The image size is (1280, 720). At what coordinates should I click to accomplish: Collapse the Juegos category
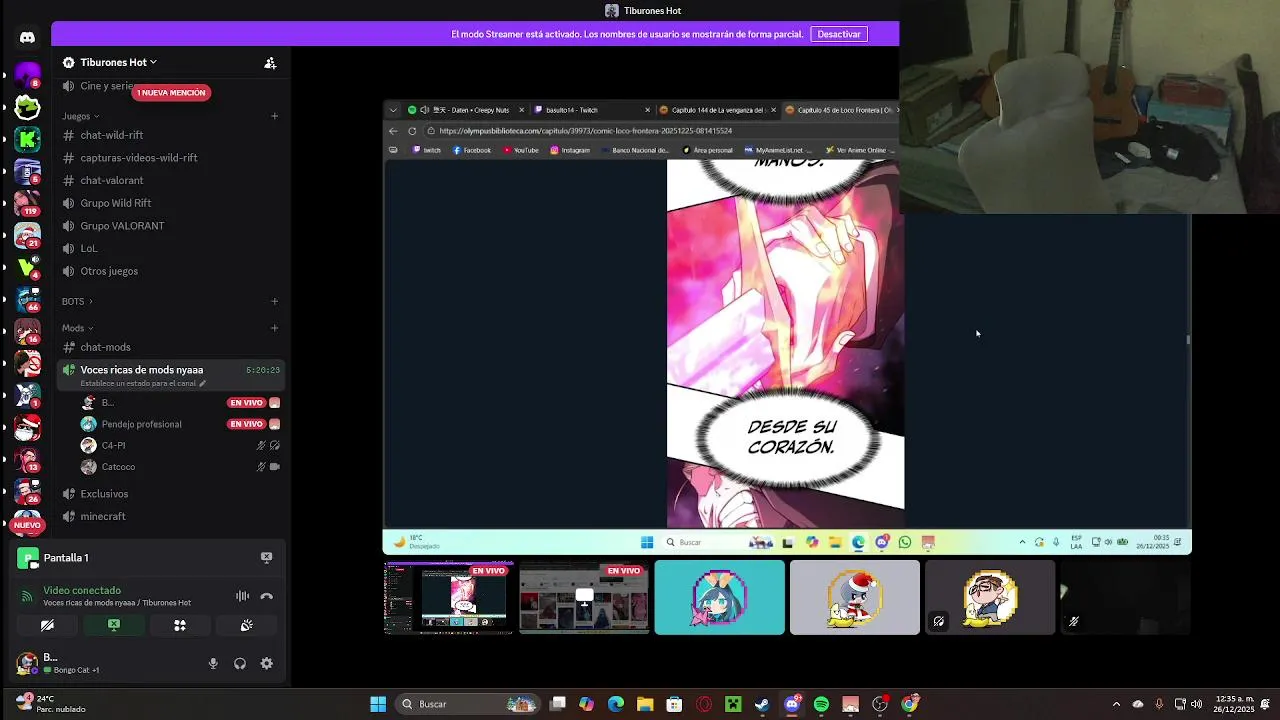click(x=81, y=116)
